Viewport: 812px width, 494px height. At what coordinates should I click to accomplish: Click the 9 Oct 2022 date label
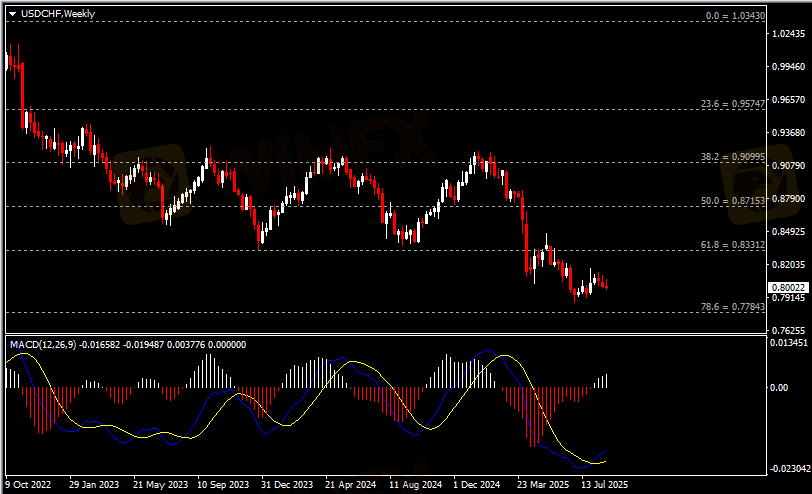[x=28, y=485]
